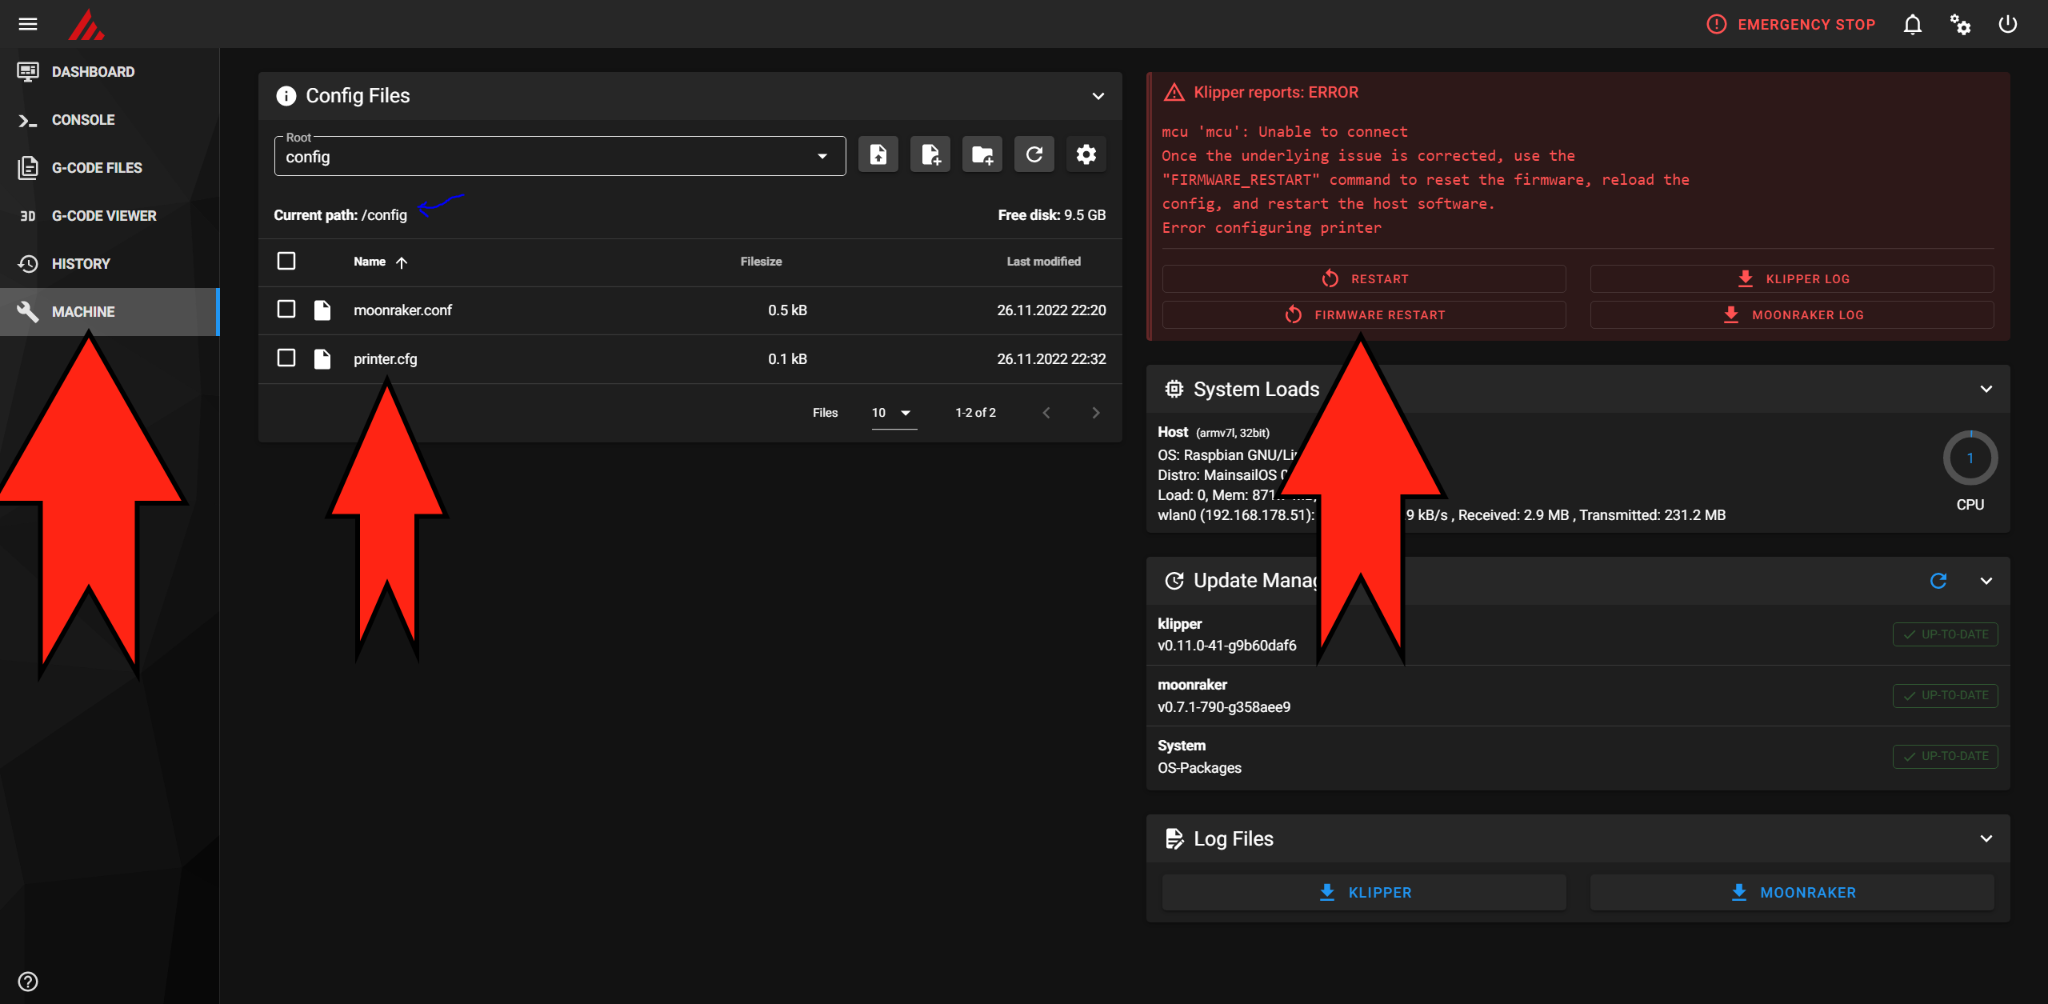Image resolution: width=2048 pixels, height=1004 pixels.
Task: Click klipper UP-TO-DATE status button
Action: pyautogui.click(x=1945, y=635)
